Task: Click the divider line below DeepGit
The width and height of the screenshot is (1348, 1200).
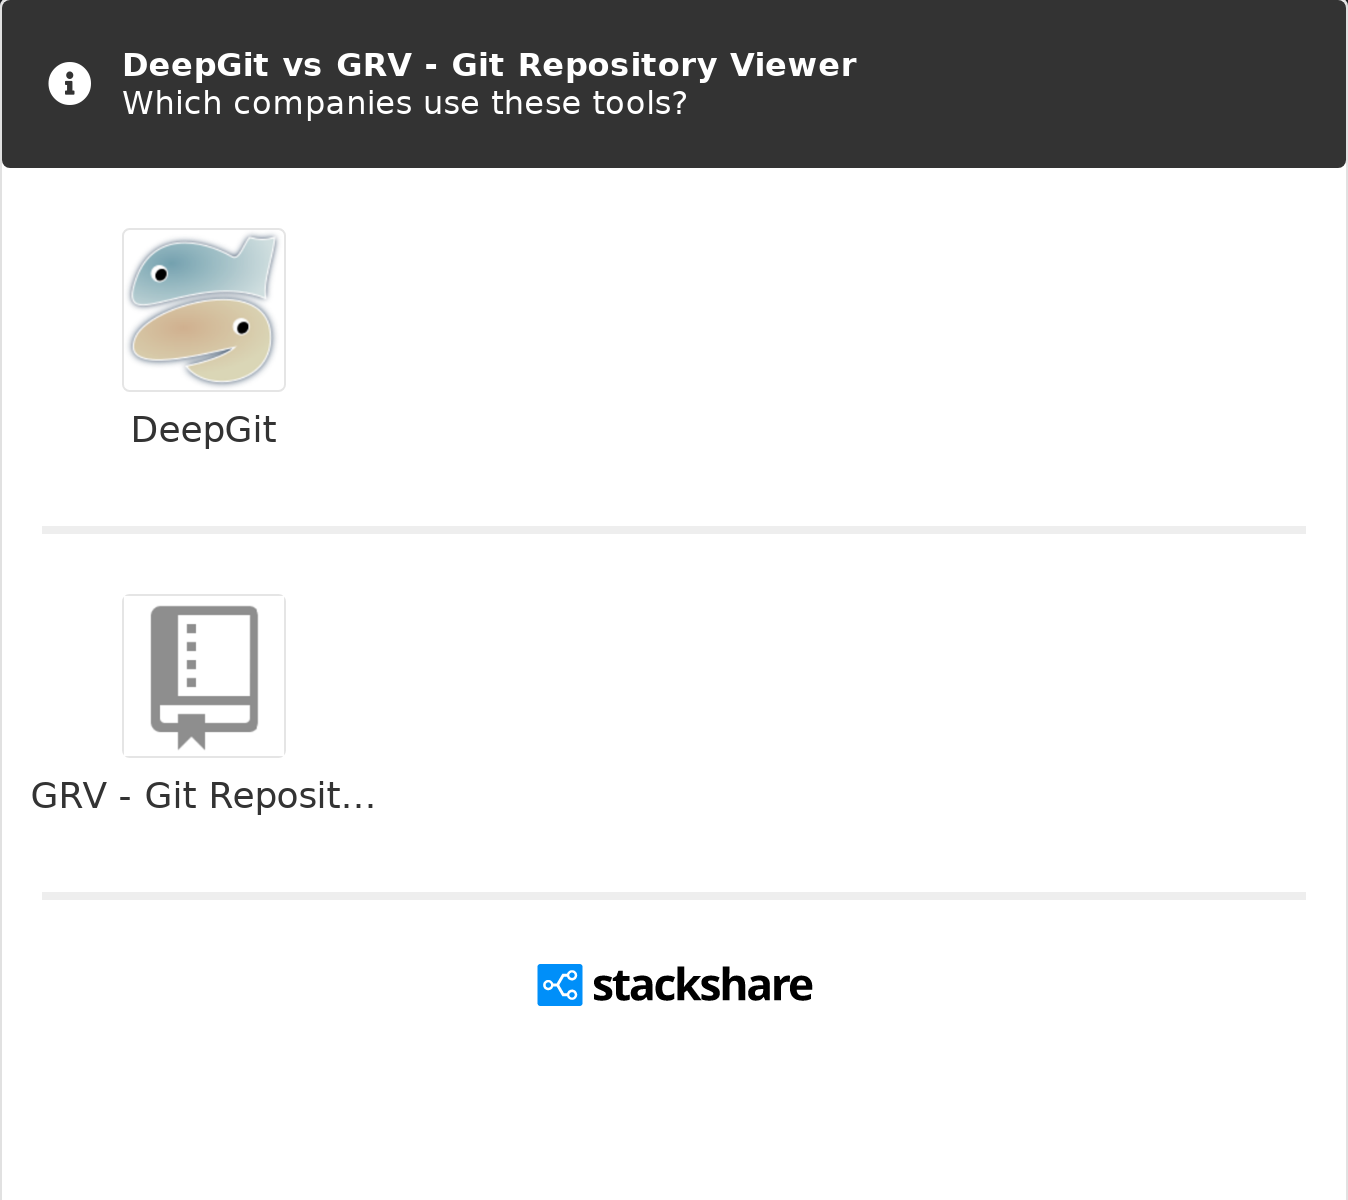Action: [674, 530]
